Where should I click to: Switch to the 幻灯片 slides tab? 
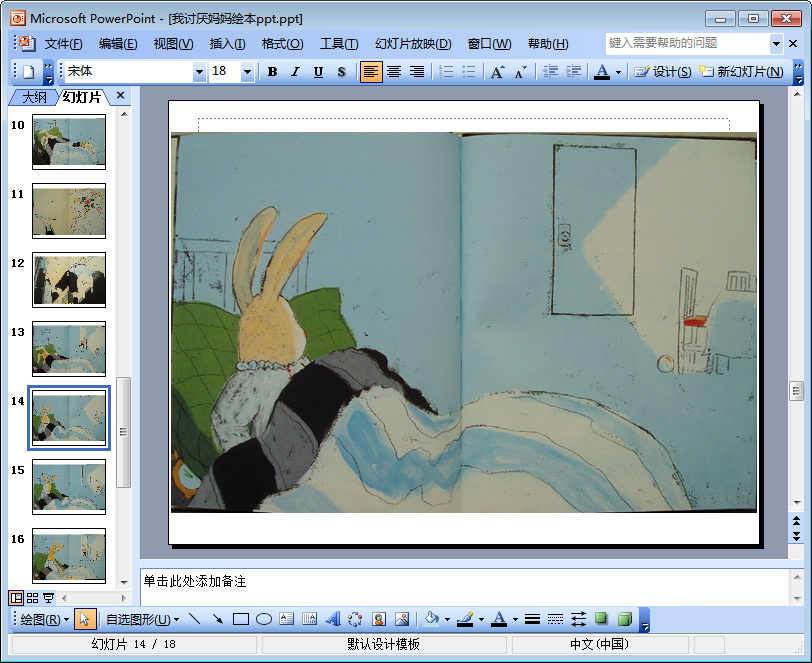click(82, 97)
